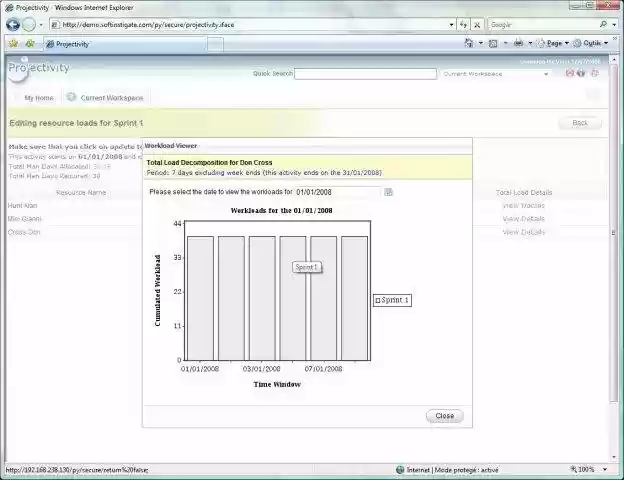Click the magnifier search icon
The image size is (624, 480).
tap(603, 25)
